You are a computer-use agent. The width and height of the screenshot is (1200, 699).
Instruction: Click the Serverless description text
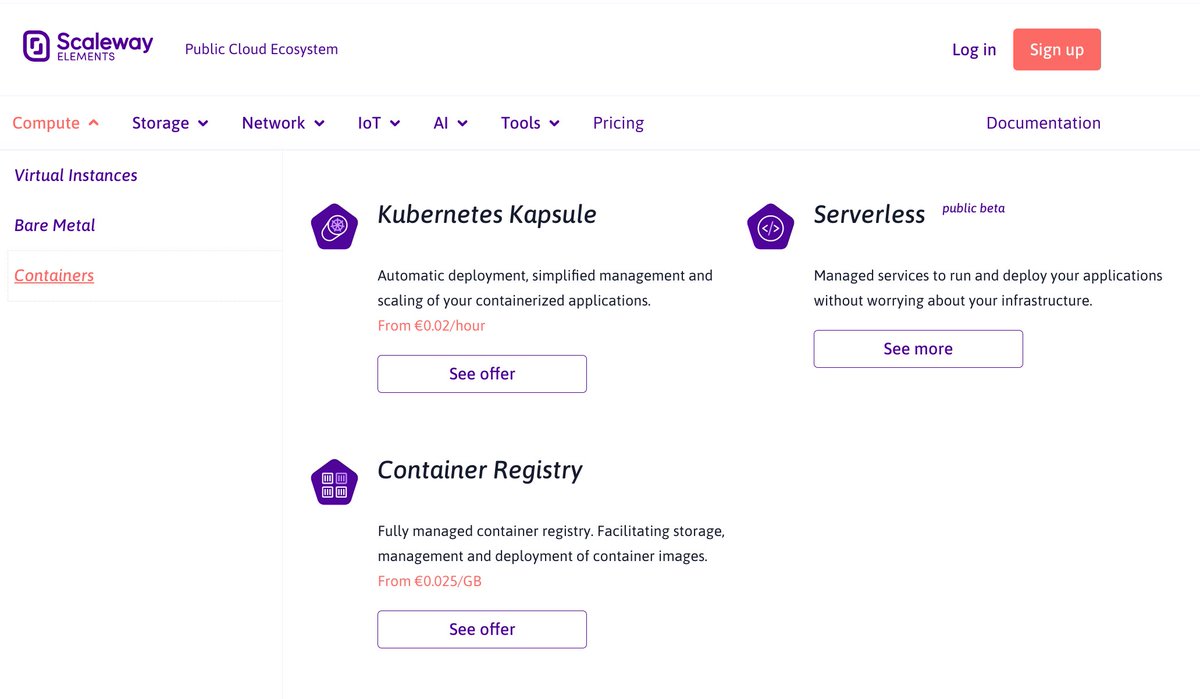click(988, 287)
